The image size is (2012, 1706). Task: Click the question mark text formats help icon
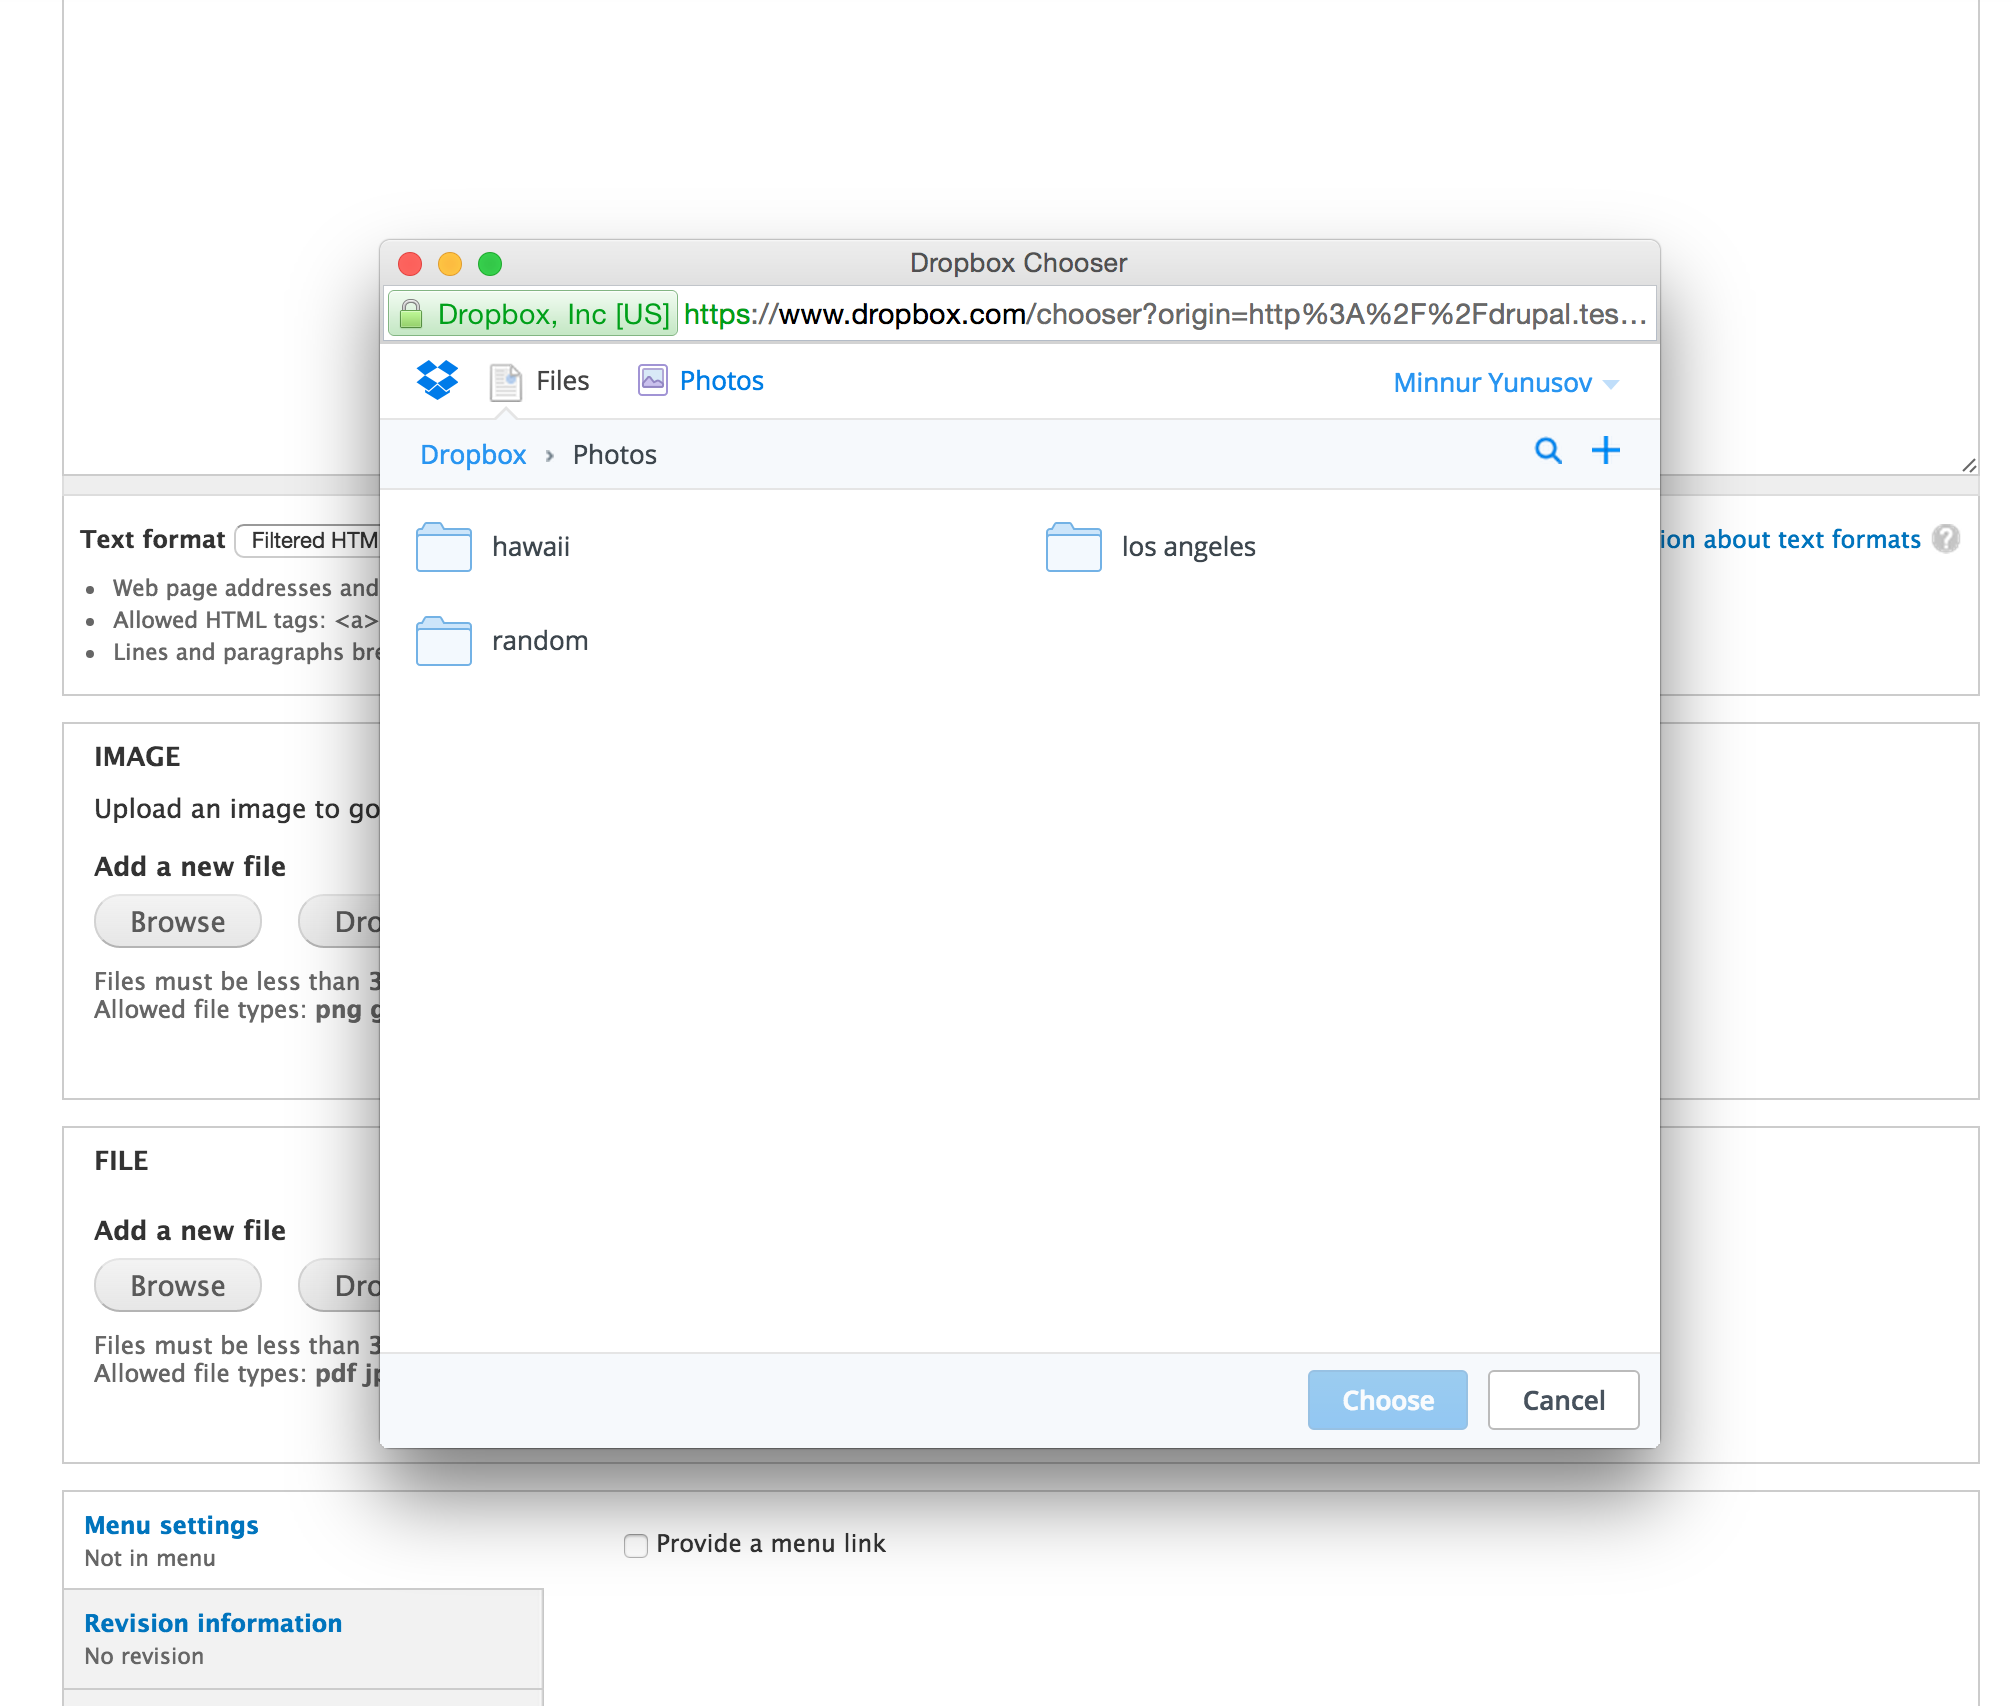tap(1946, 538)
